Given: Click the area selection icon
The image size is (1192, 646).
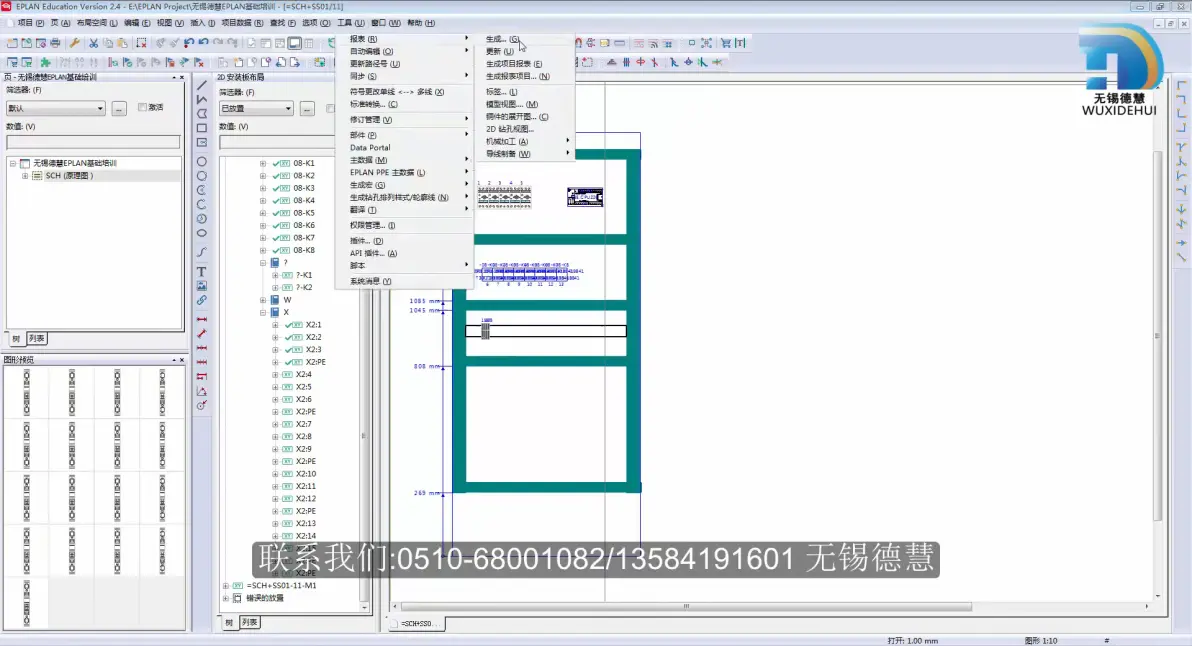Looking at the screenshot, I should [x=141, y=43].
